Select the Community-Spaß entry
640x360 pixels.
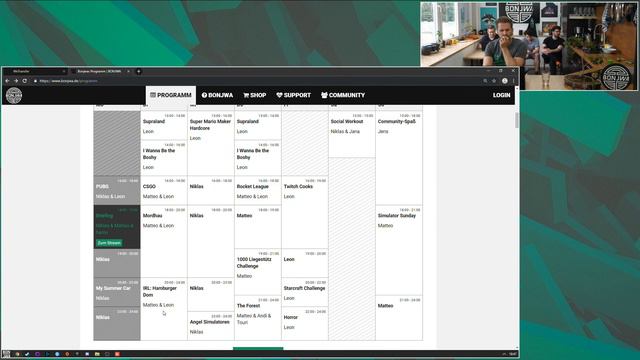coord(399,158)
